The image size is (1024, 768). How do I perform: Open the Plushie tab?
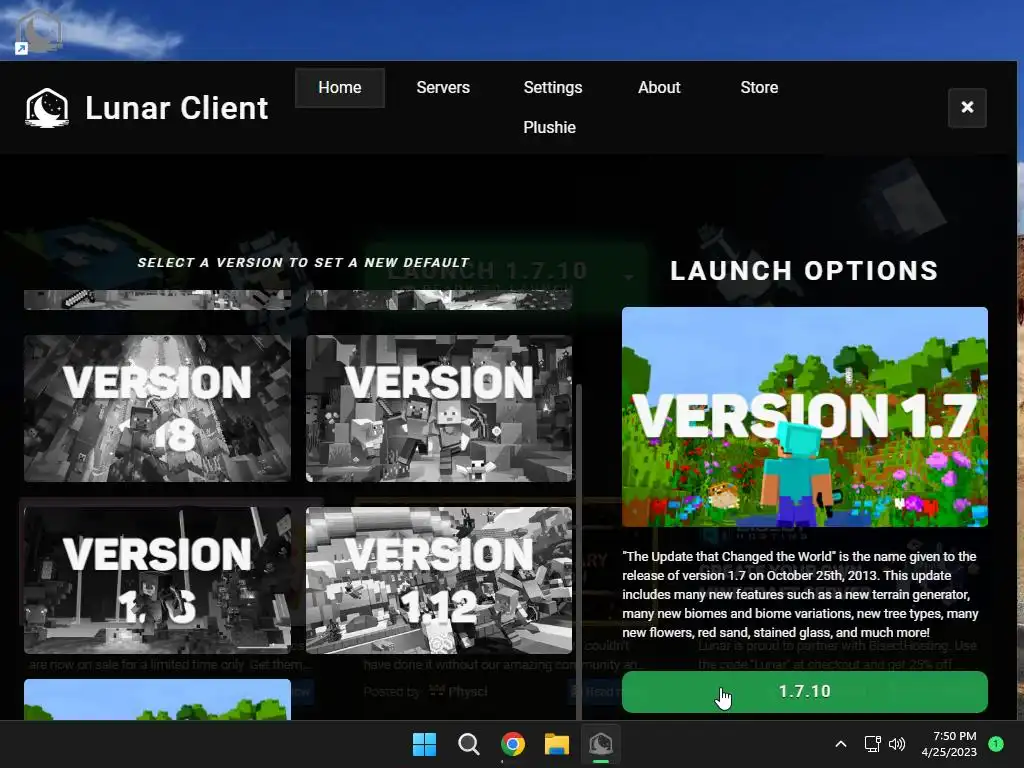(x=549, y=127)
